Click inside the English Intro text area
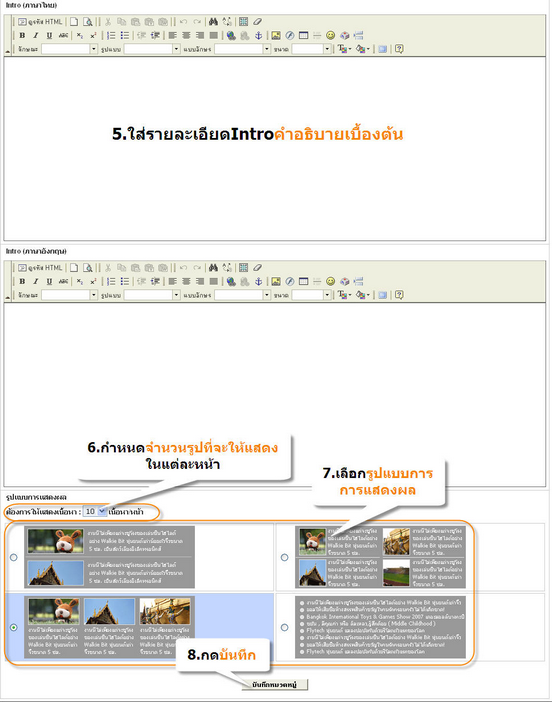Viewport: 552px width, 702px height. (x=274, y=394)
